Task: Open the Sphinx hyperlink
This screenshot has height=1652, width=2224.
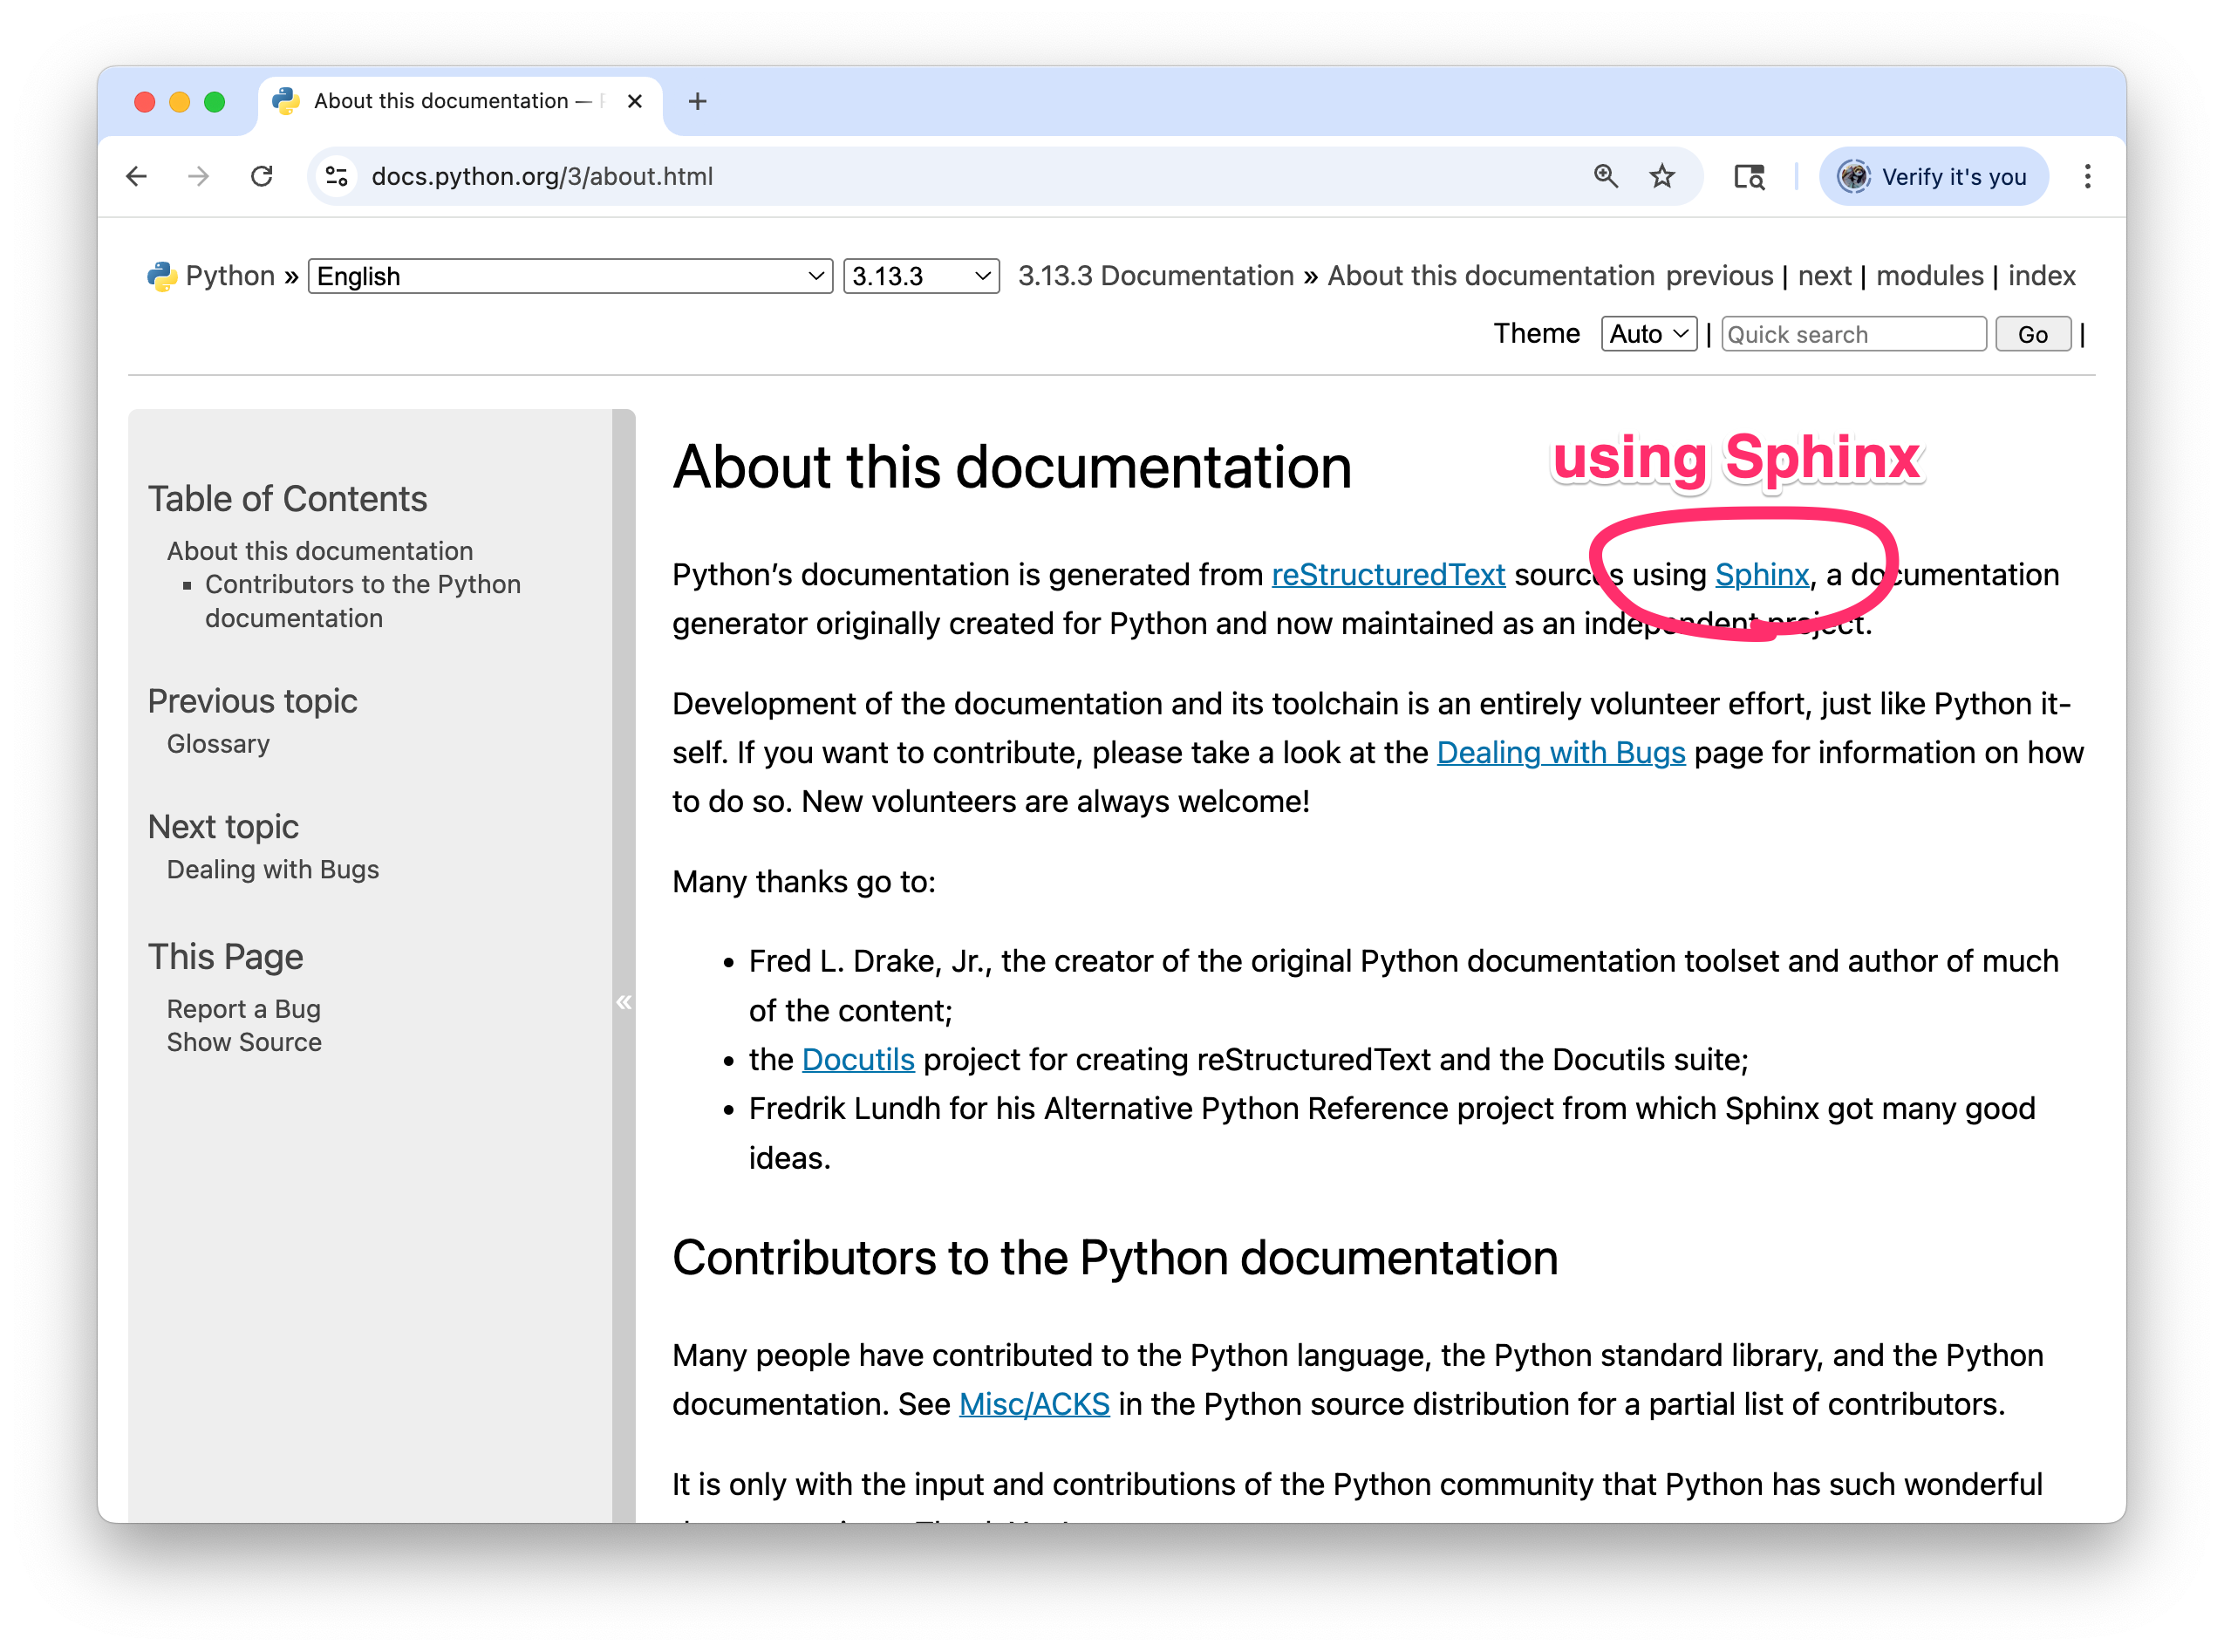Action: (x=1761, y=575)
